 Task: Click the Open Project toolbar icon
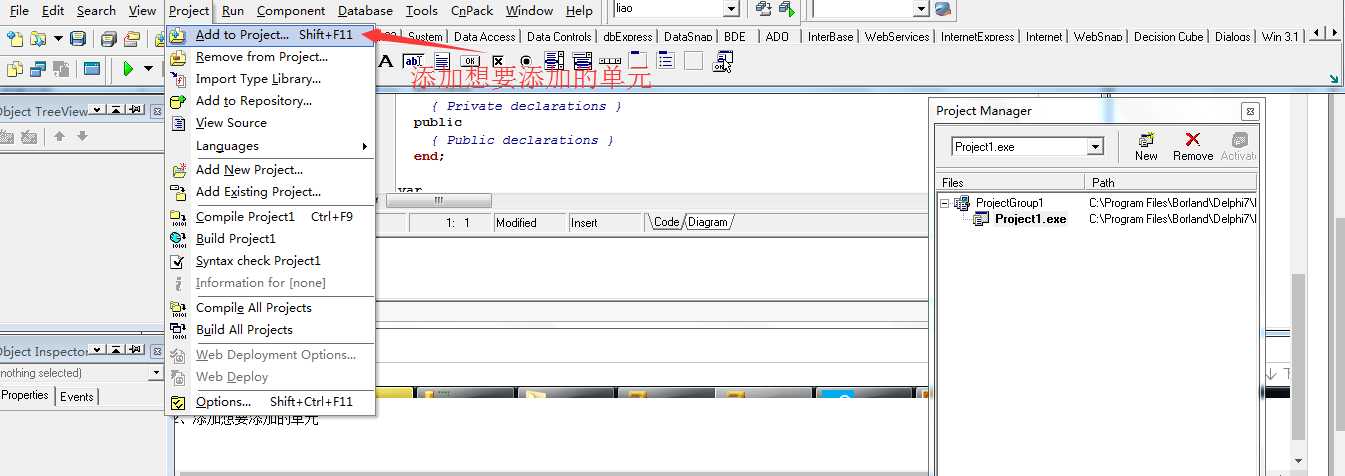coord(131,39)
